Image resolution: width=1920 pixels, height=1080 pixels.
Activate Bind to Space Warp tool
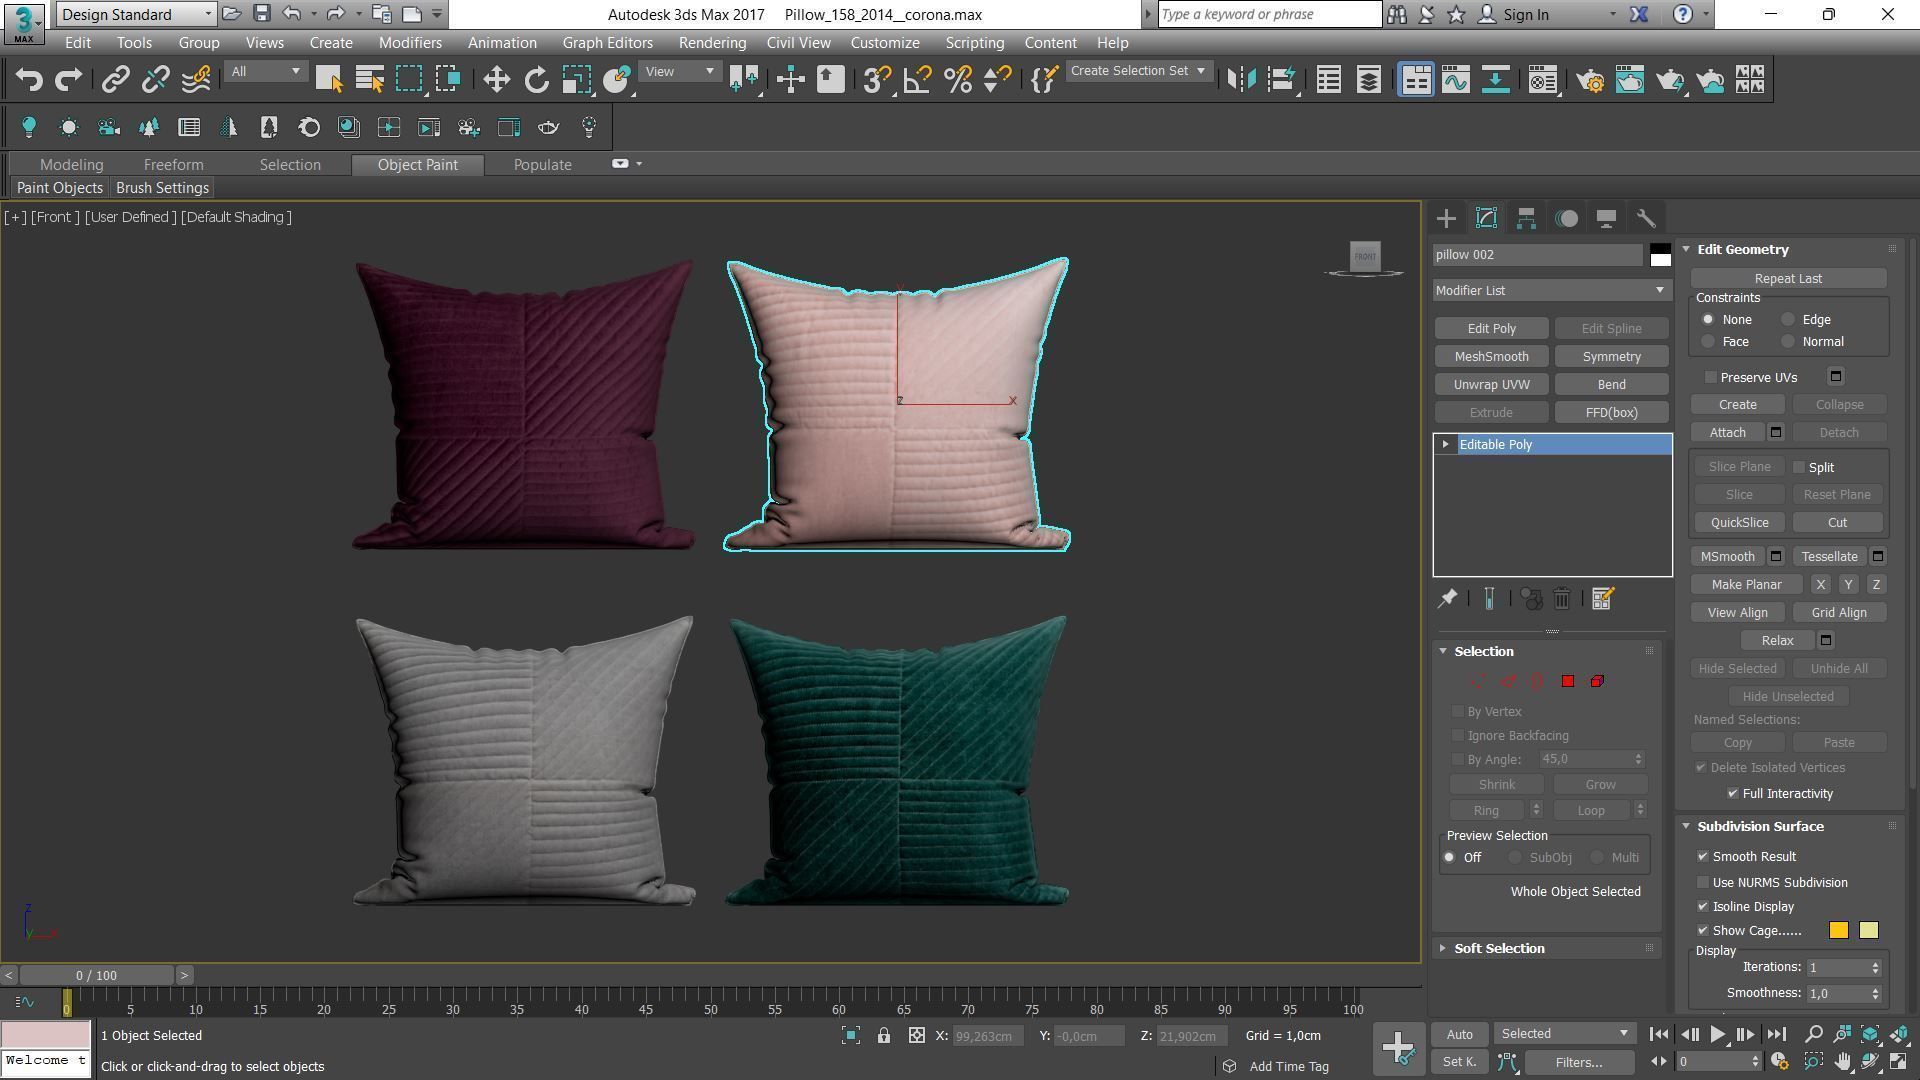196,80
